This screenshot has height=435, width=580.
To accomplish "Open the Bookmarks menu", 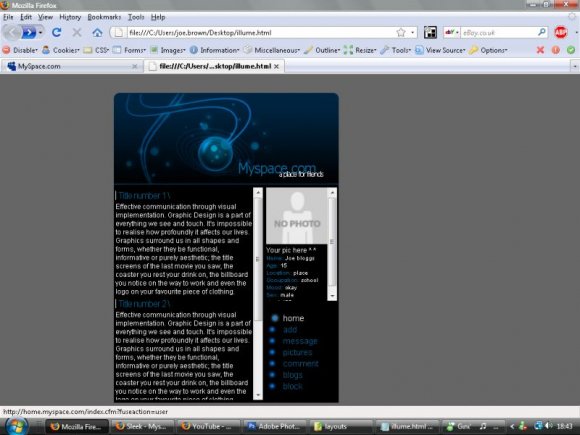I will (104, 17).
